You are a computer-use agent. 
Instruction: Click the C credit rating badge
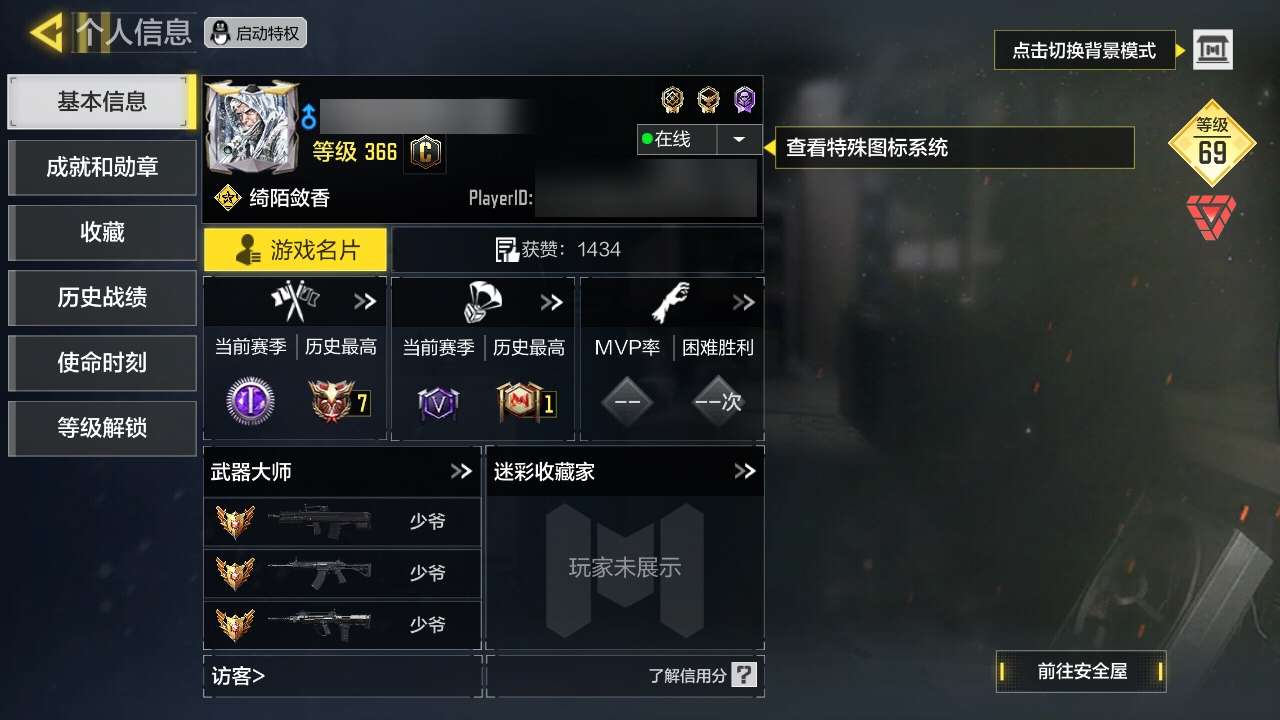point(426,153)
